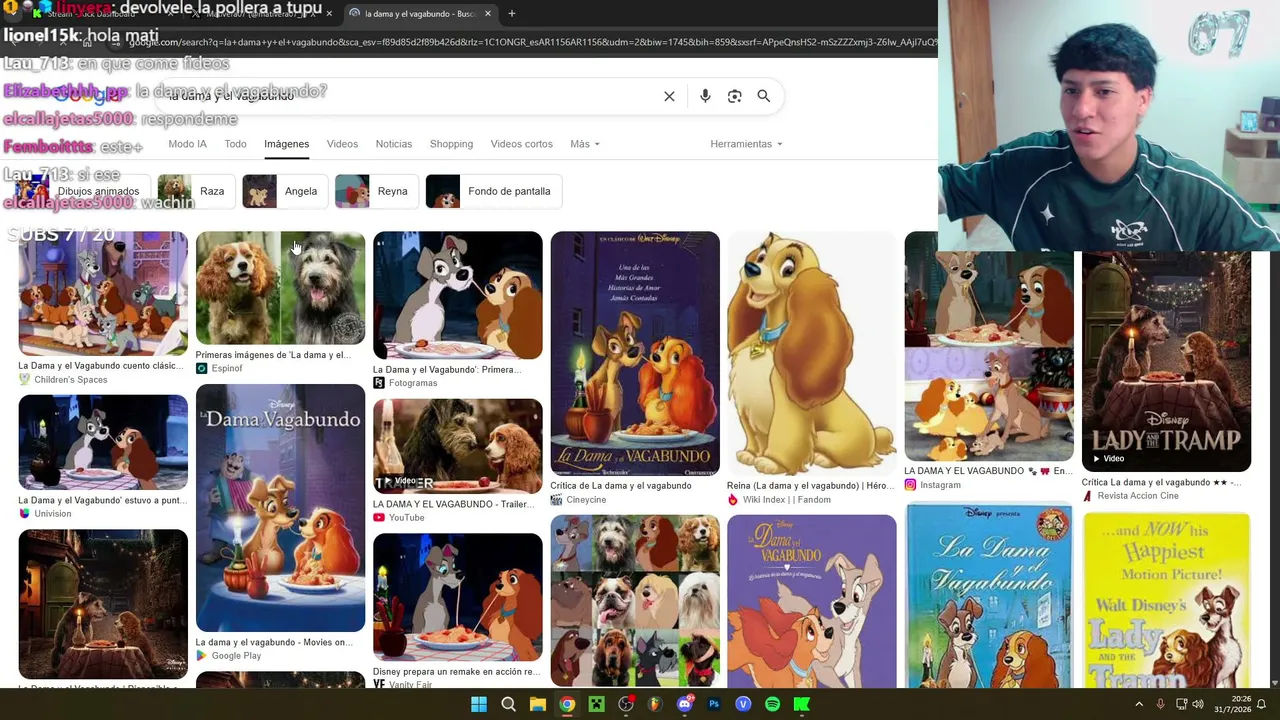
Task: Launch Minecraft from the taskbar
Action: point(596,704)
